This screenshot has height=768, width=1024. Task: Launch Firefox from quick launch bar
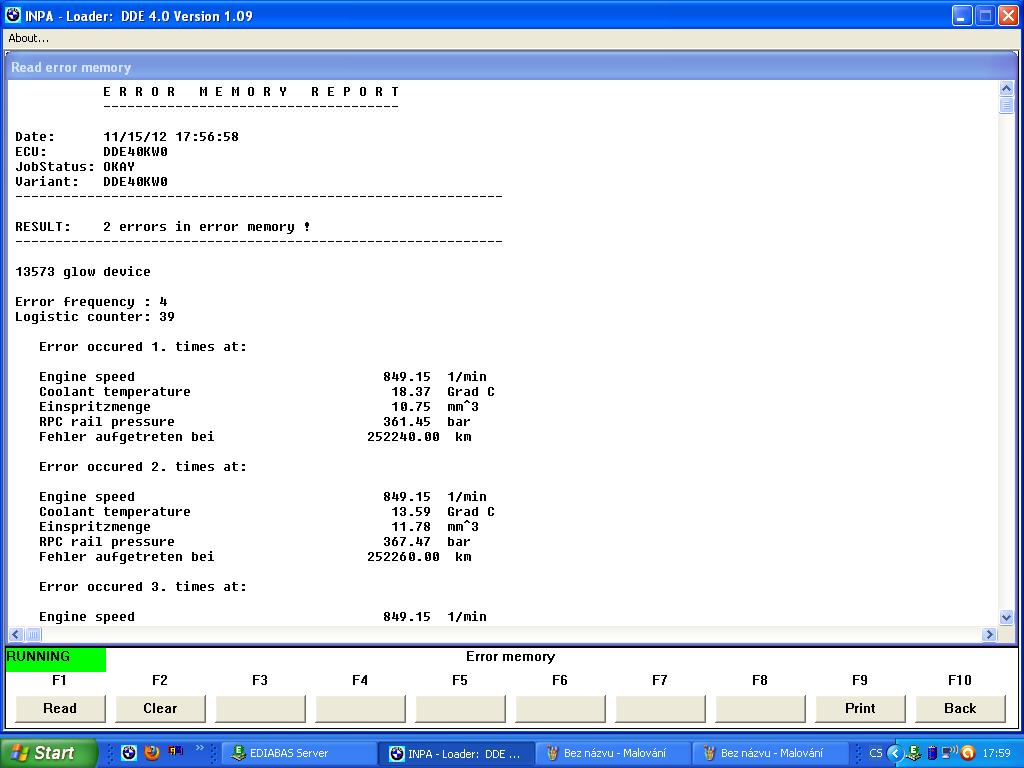pos(152,753)
